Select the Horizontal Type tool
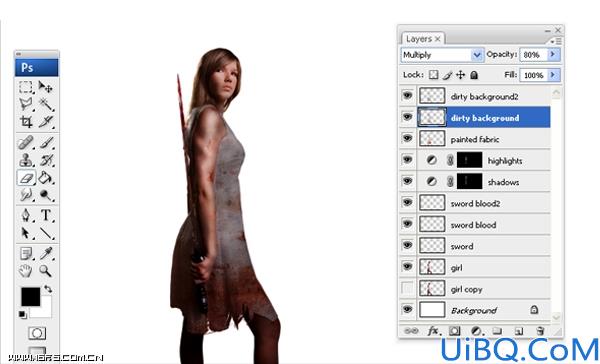 [x=46, y=215]
